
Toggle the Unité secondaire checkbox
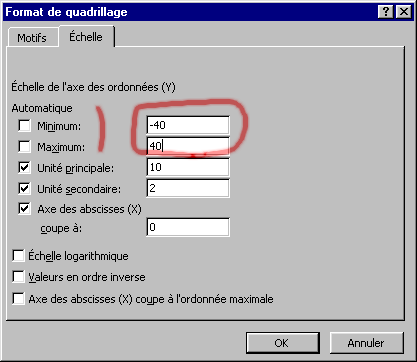24,188
